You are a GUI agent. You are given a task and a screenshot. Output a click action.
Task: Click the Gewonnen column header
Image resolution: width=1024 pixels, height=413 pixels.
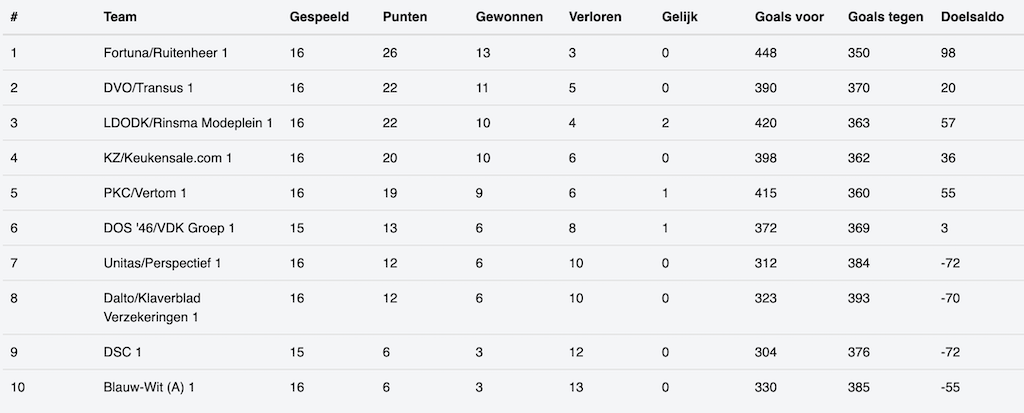pos(509,17)
